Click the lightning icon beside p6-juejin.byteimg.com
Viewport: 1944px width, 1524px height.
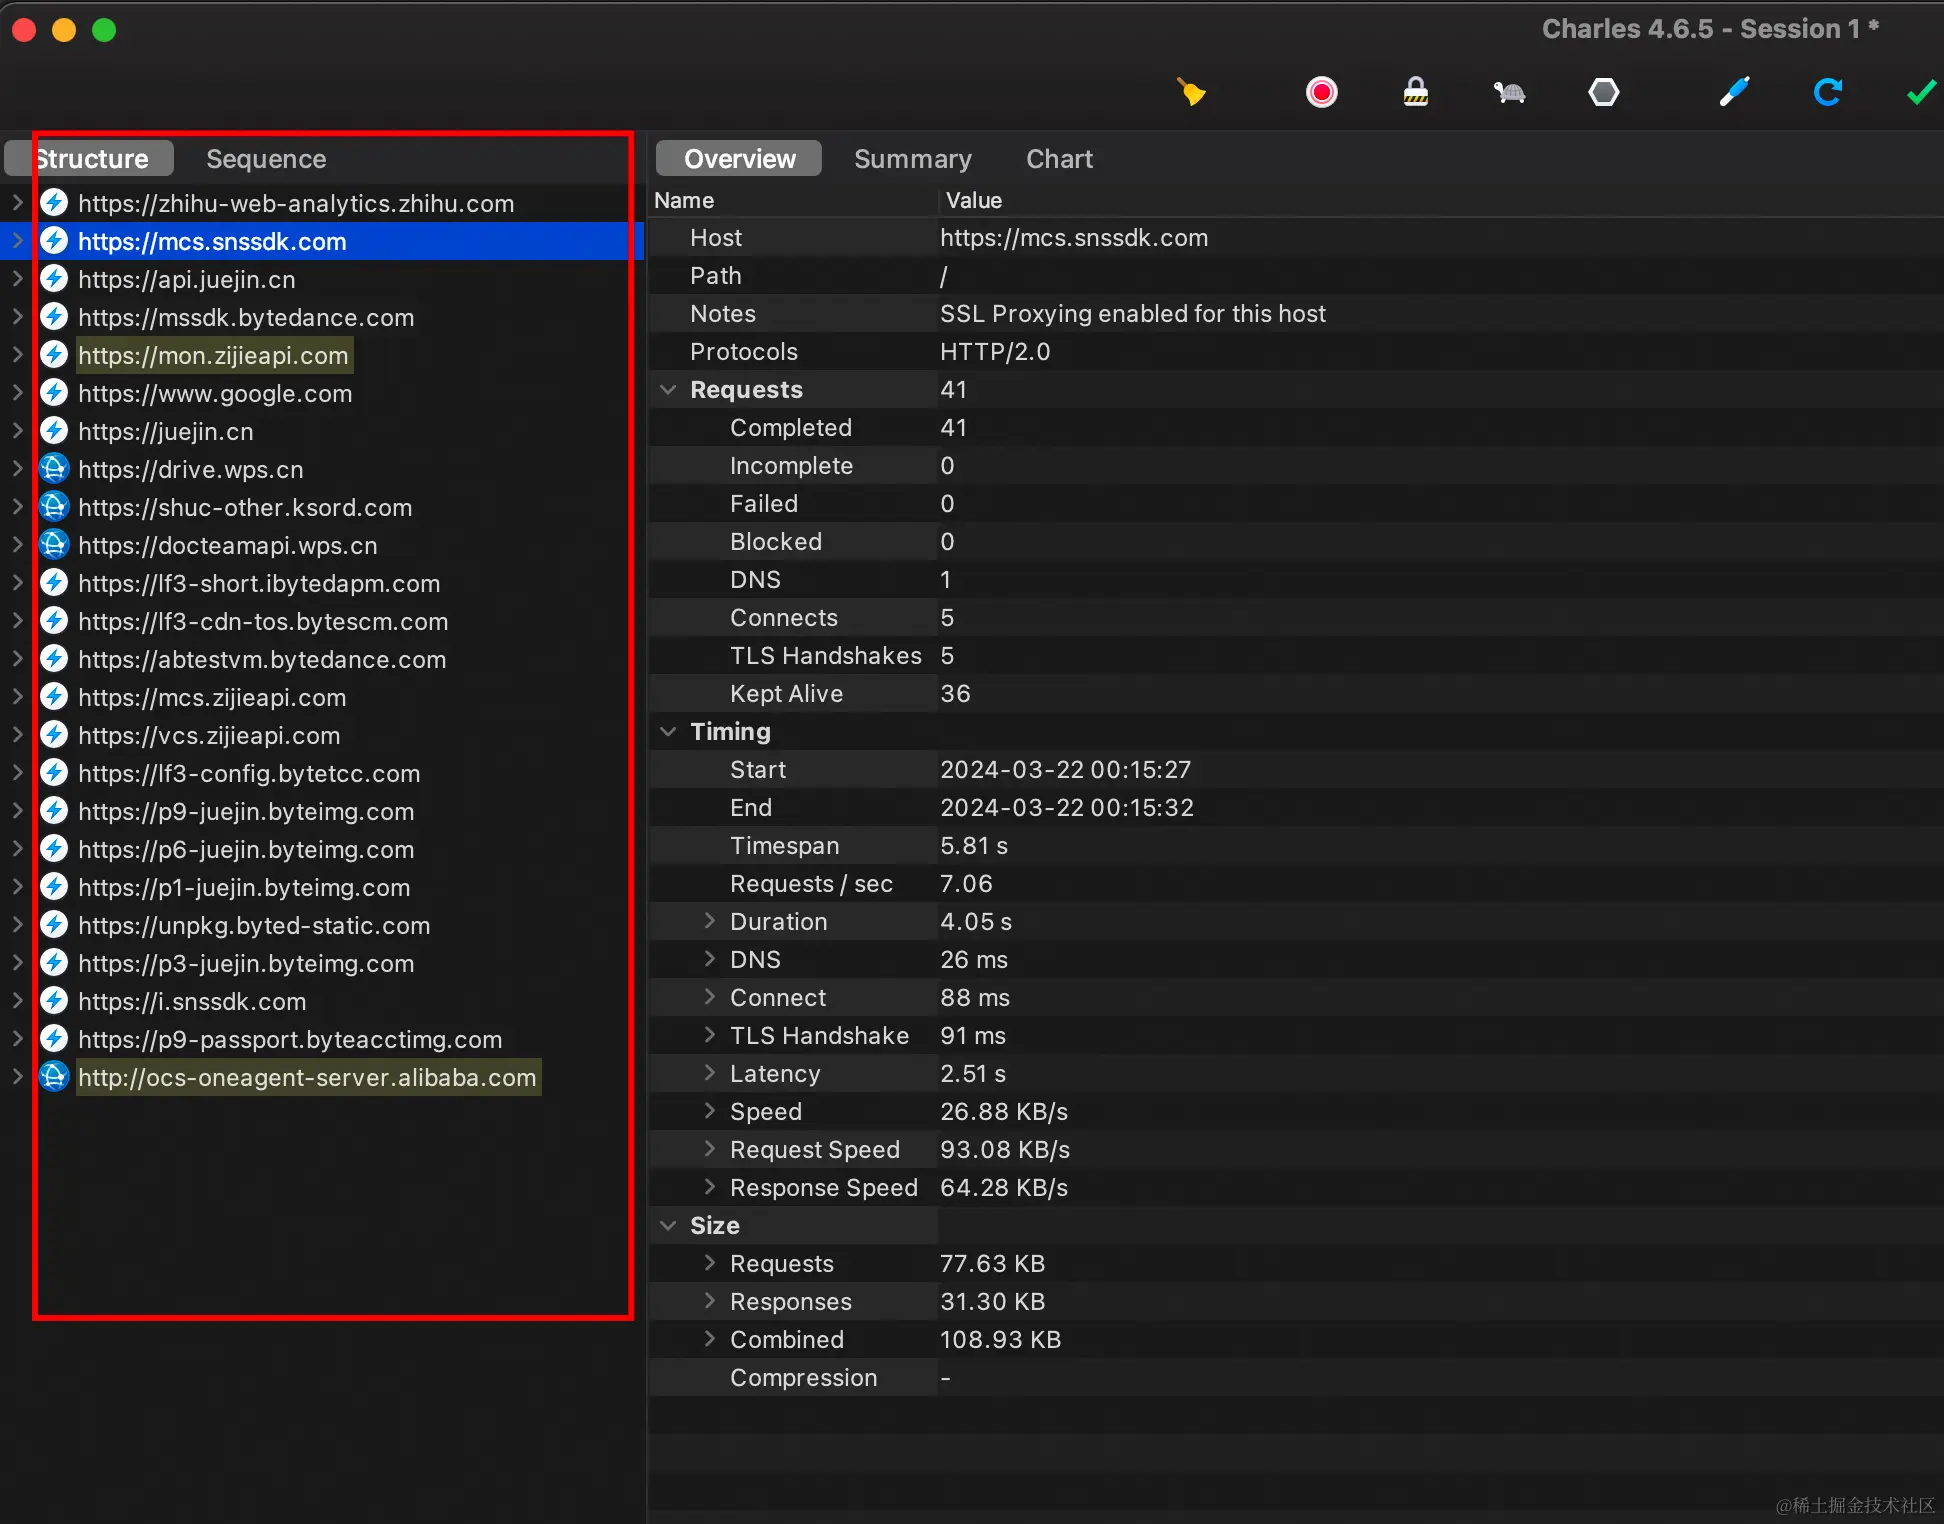point(54,849)
